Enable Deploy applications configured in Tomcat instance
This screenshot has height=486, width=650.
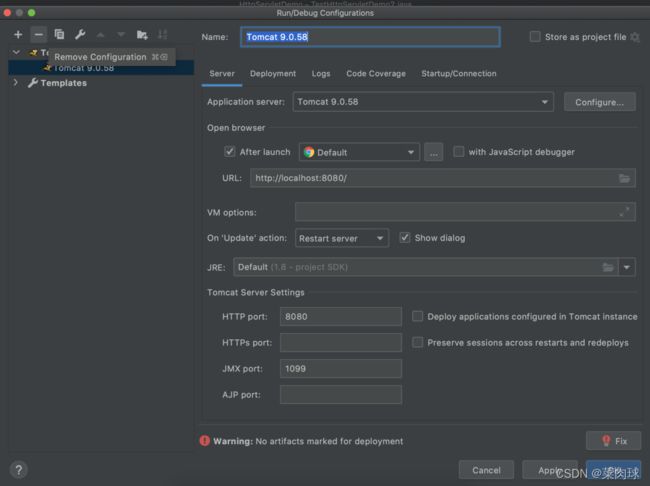[x=417, y=316]
